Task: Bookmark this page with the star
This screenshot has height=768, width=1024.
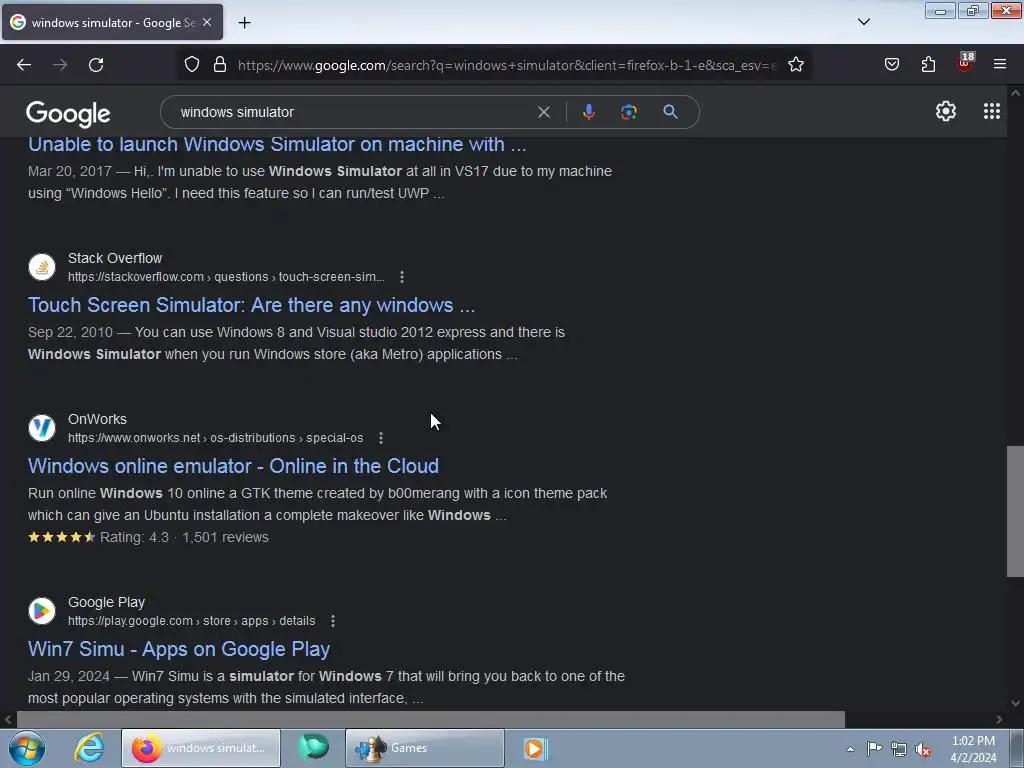Action: click(795, 65)
